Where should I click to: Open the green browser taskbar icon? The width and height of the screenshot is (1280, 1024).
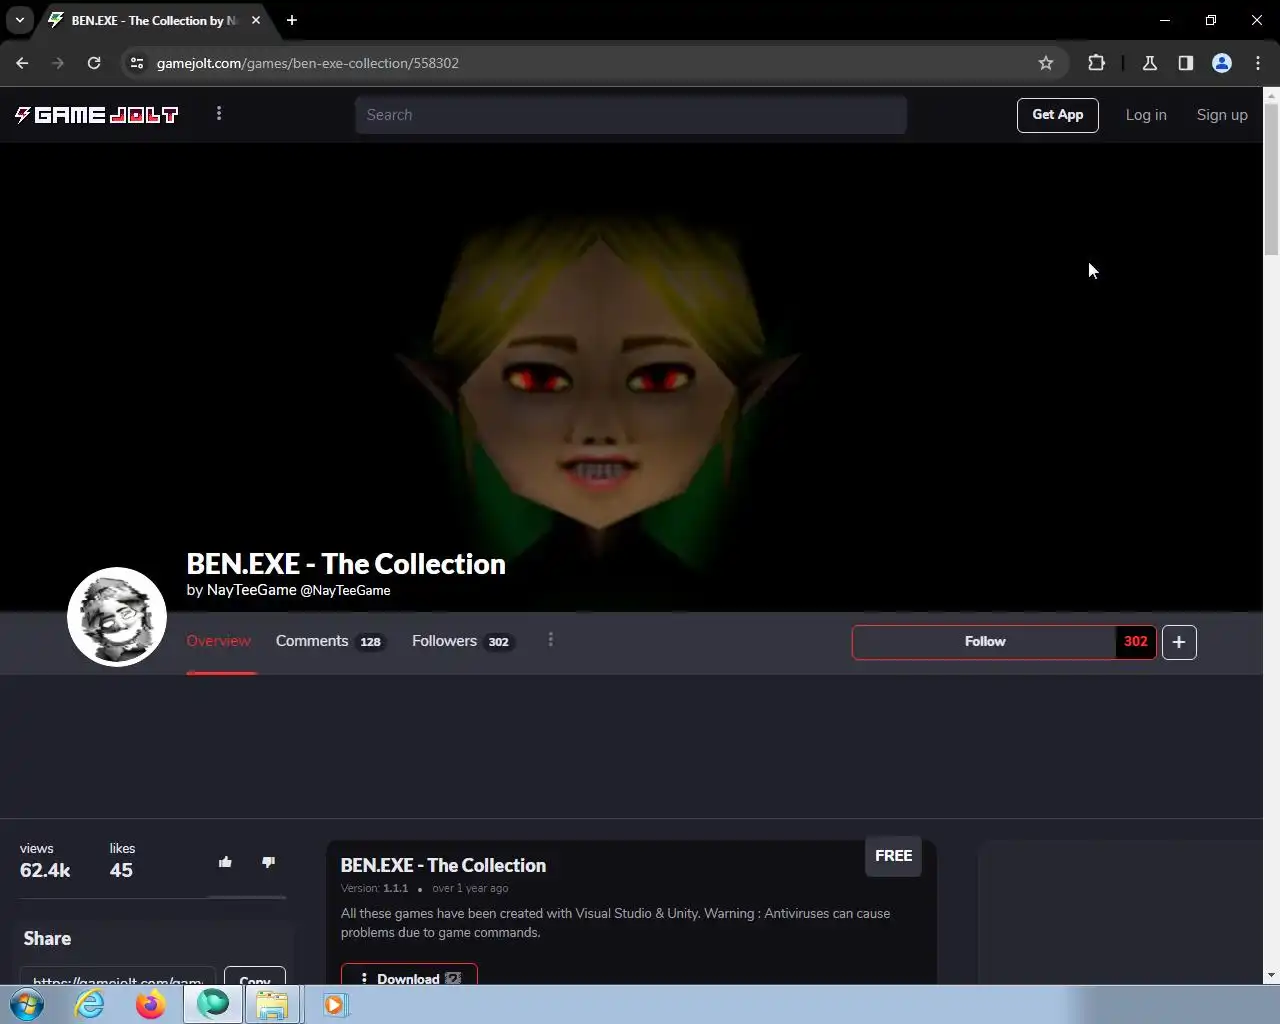(212, 1004)
